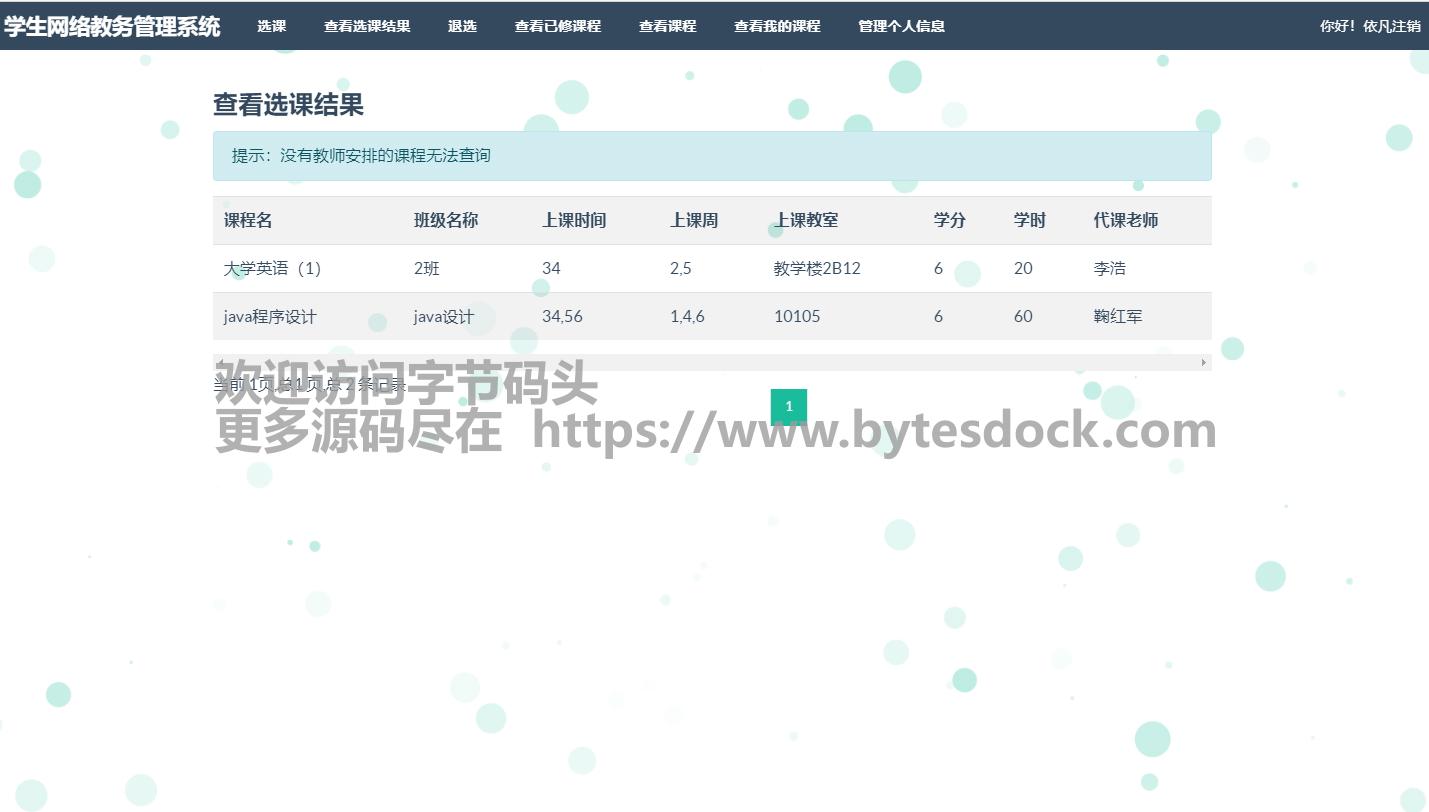
Task: Click the blue hint alert box
Action: point(712,156)
